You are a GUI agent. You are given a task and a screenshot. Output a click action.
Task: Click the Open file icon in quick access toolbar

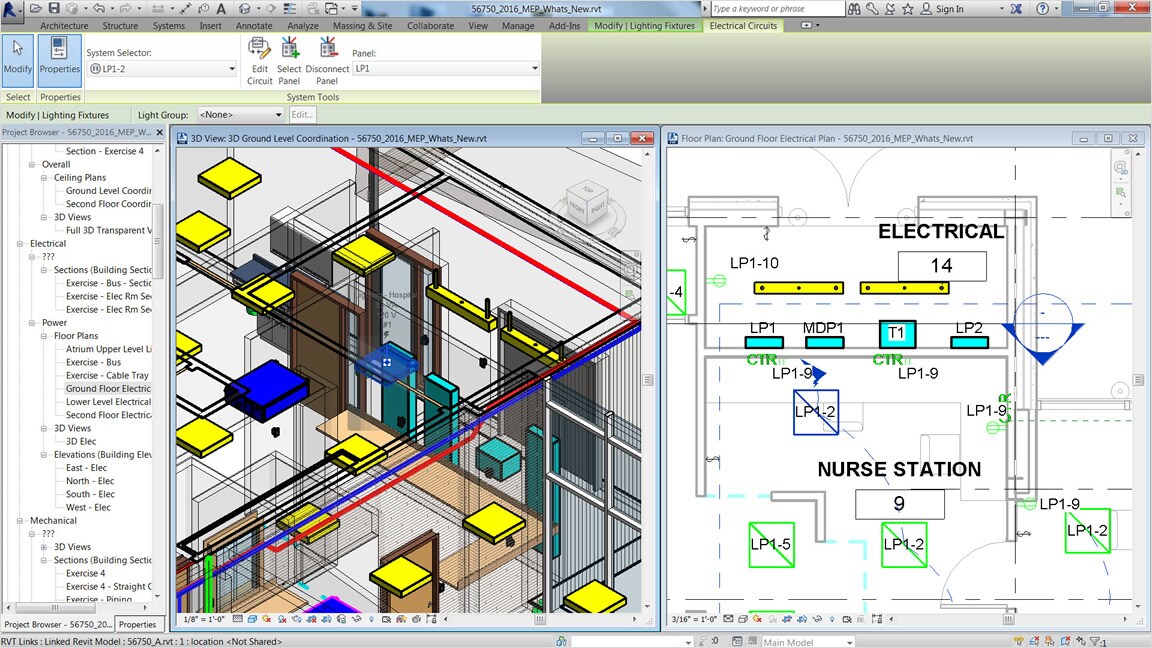tap(36, 8)
